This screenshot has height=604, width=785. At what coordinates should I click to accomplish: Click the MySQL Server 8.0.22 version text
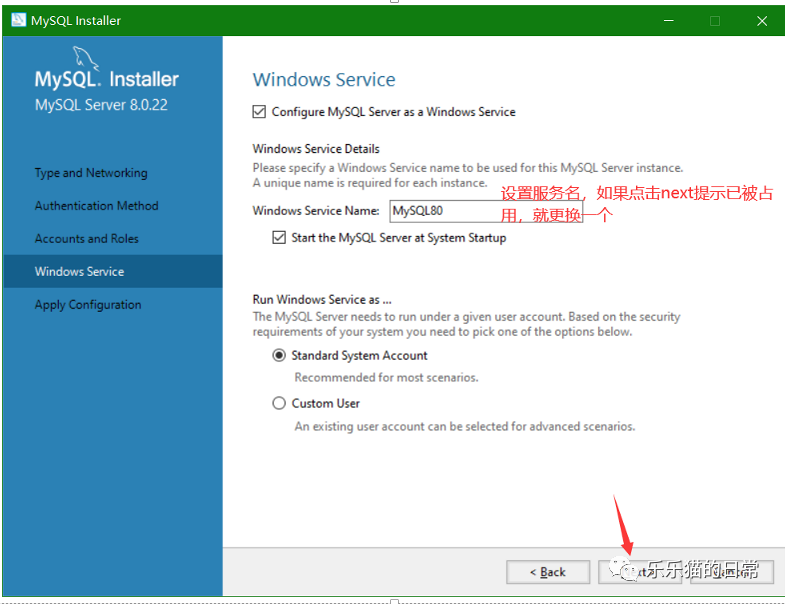(101, 105)
